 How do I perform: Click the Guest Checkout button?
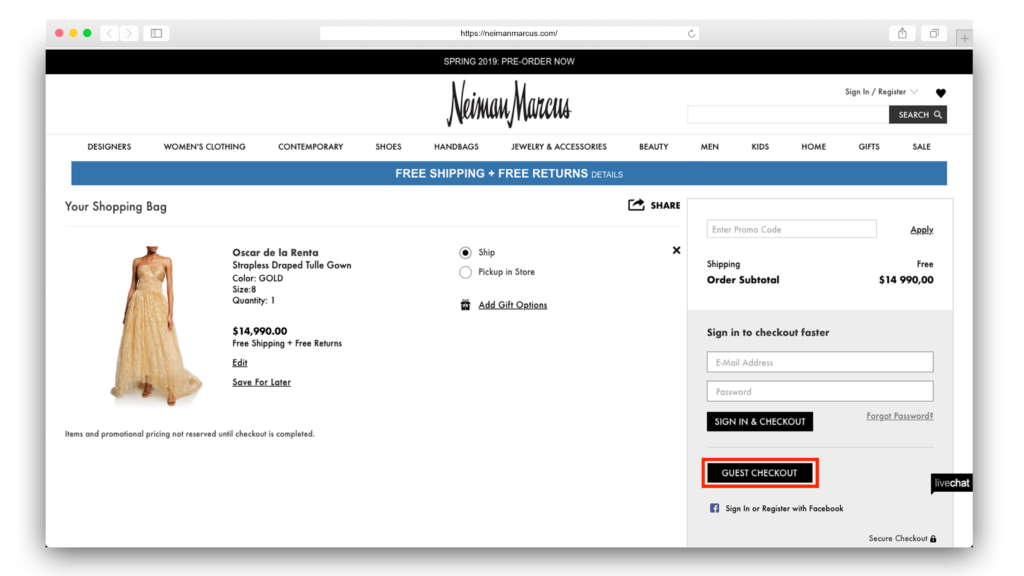click(x=760, y=473)
